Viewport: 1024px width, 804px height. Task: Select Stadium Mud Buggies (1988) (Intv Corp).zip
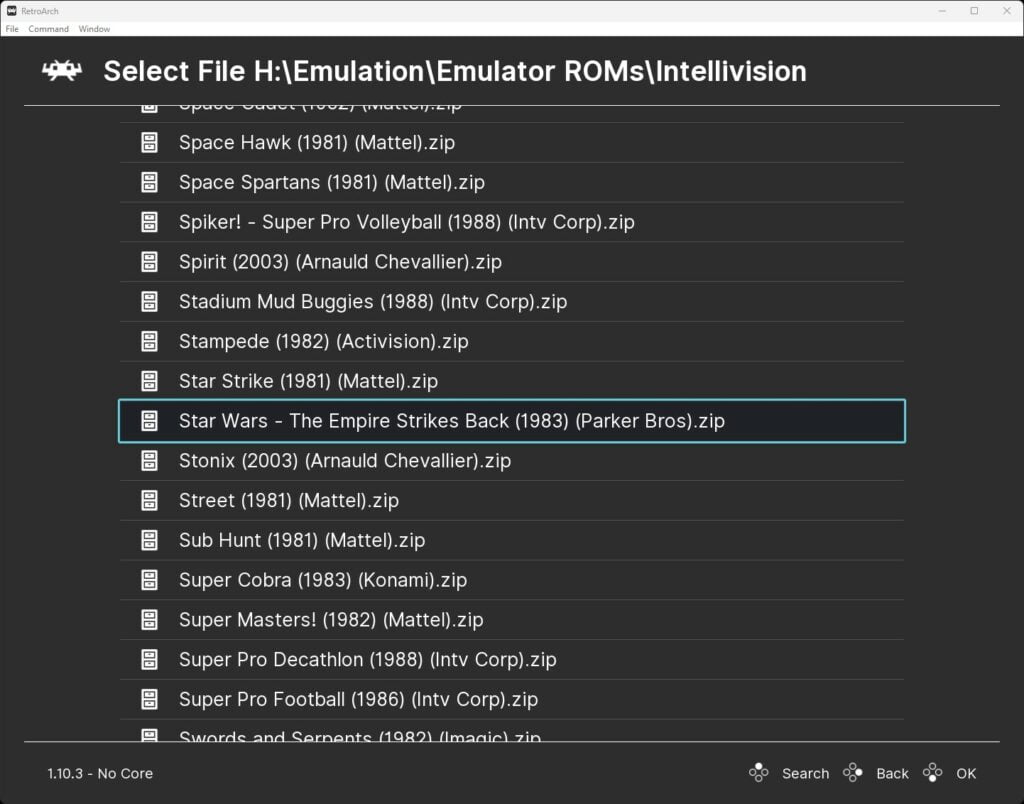(x=512, y=302)
